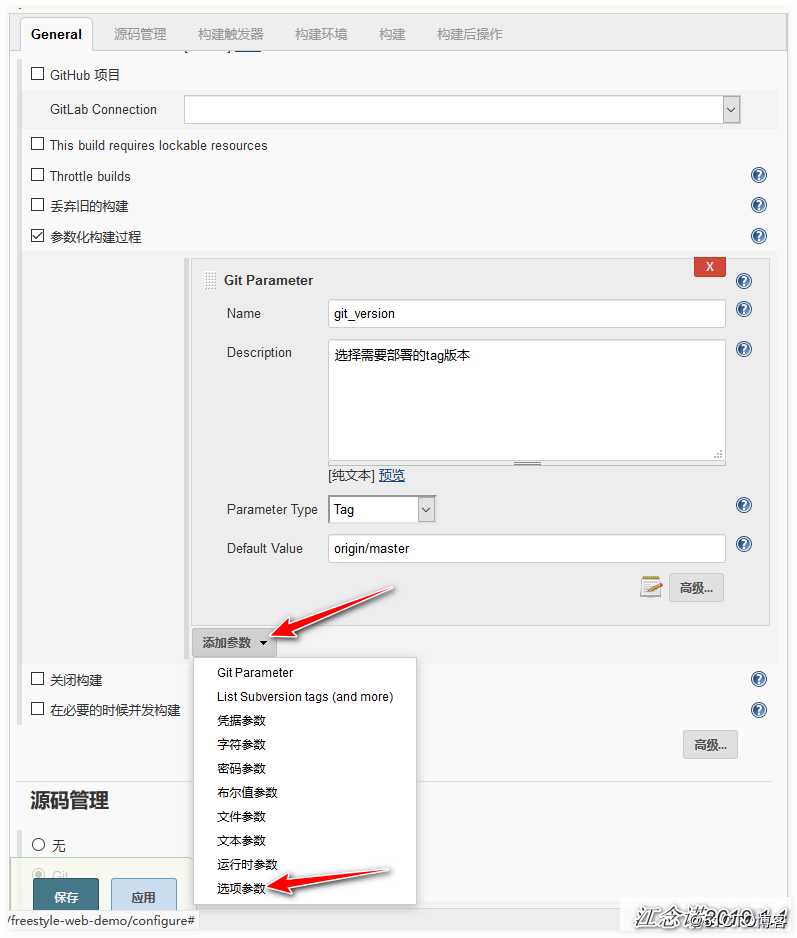Choose List Subversion tags menu item
The width and height of the screenshot is (797, 938).
(x=305, y=697)
